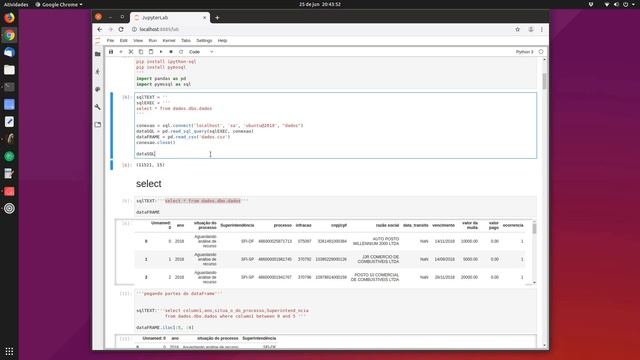
Task: Open the Chrome three-dot menu
Action: pyautogui.click(x=542, y=29)
